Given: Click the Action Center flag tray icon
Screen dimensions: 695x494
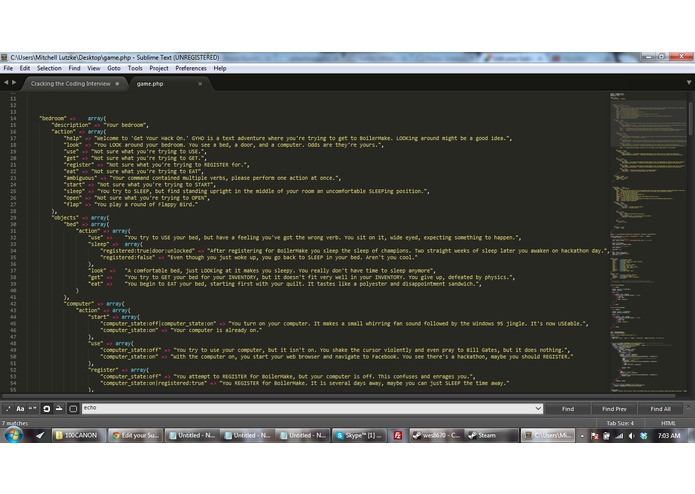Looking at the screenshot, I should point(595,436).
